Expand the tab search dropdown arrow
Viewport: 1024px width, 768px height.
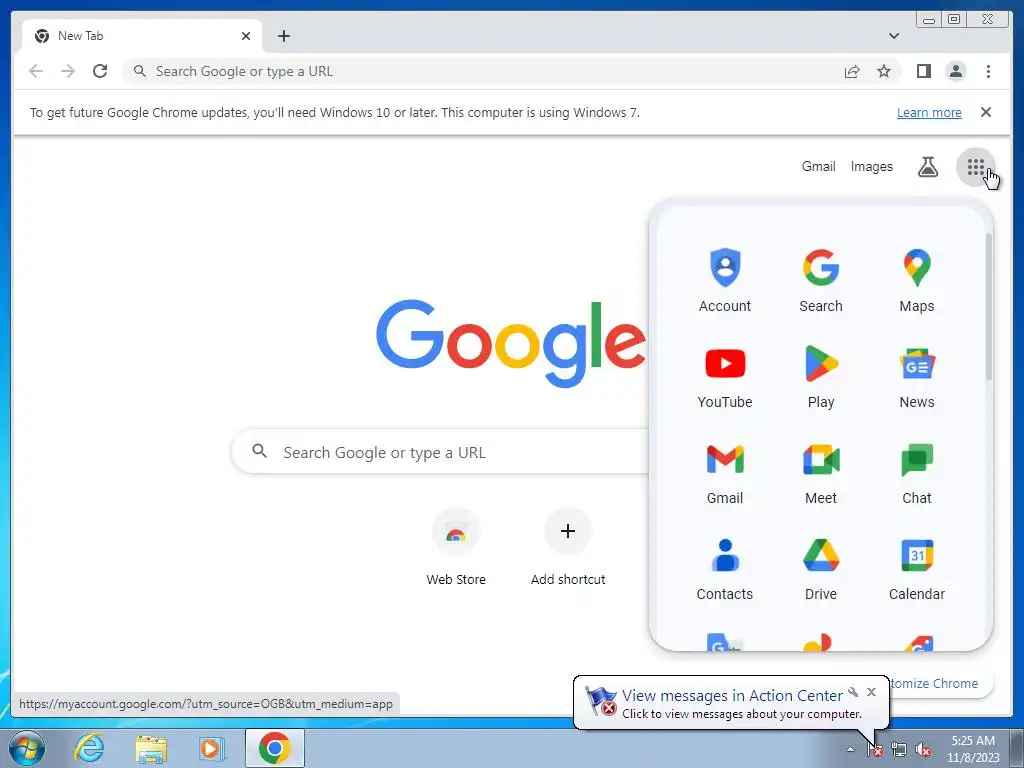[894, 36]
